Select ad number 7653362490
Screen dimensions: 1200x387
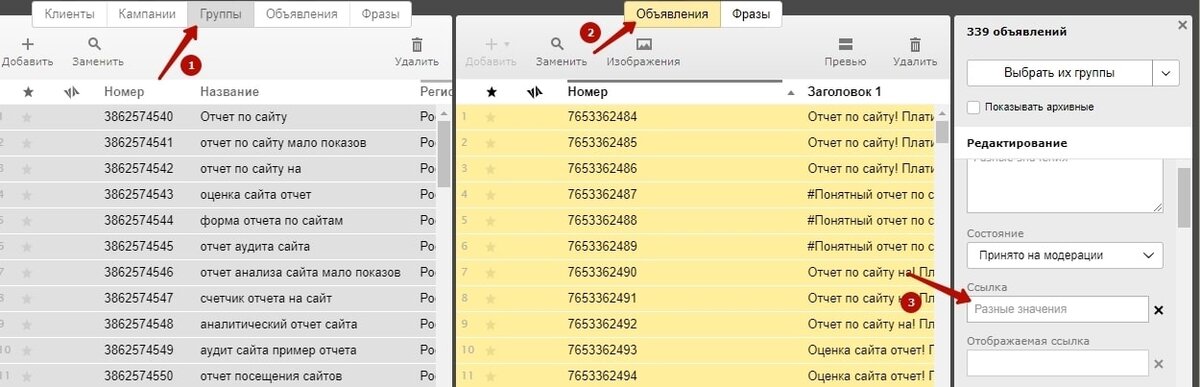click(x=602, y=273)
